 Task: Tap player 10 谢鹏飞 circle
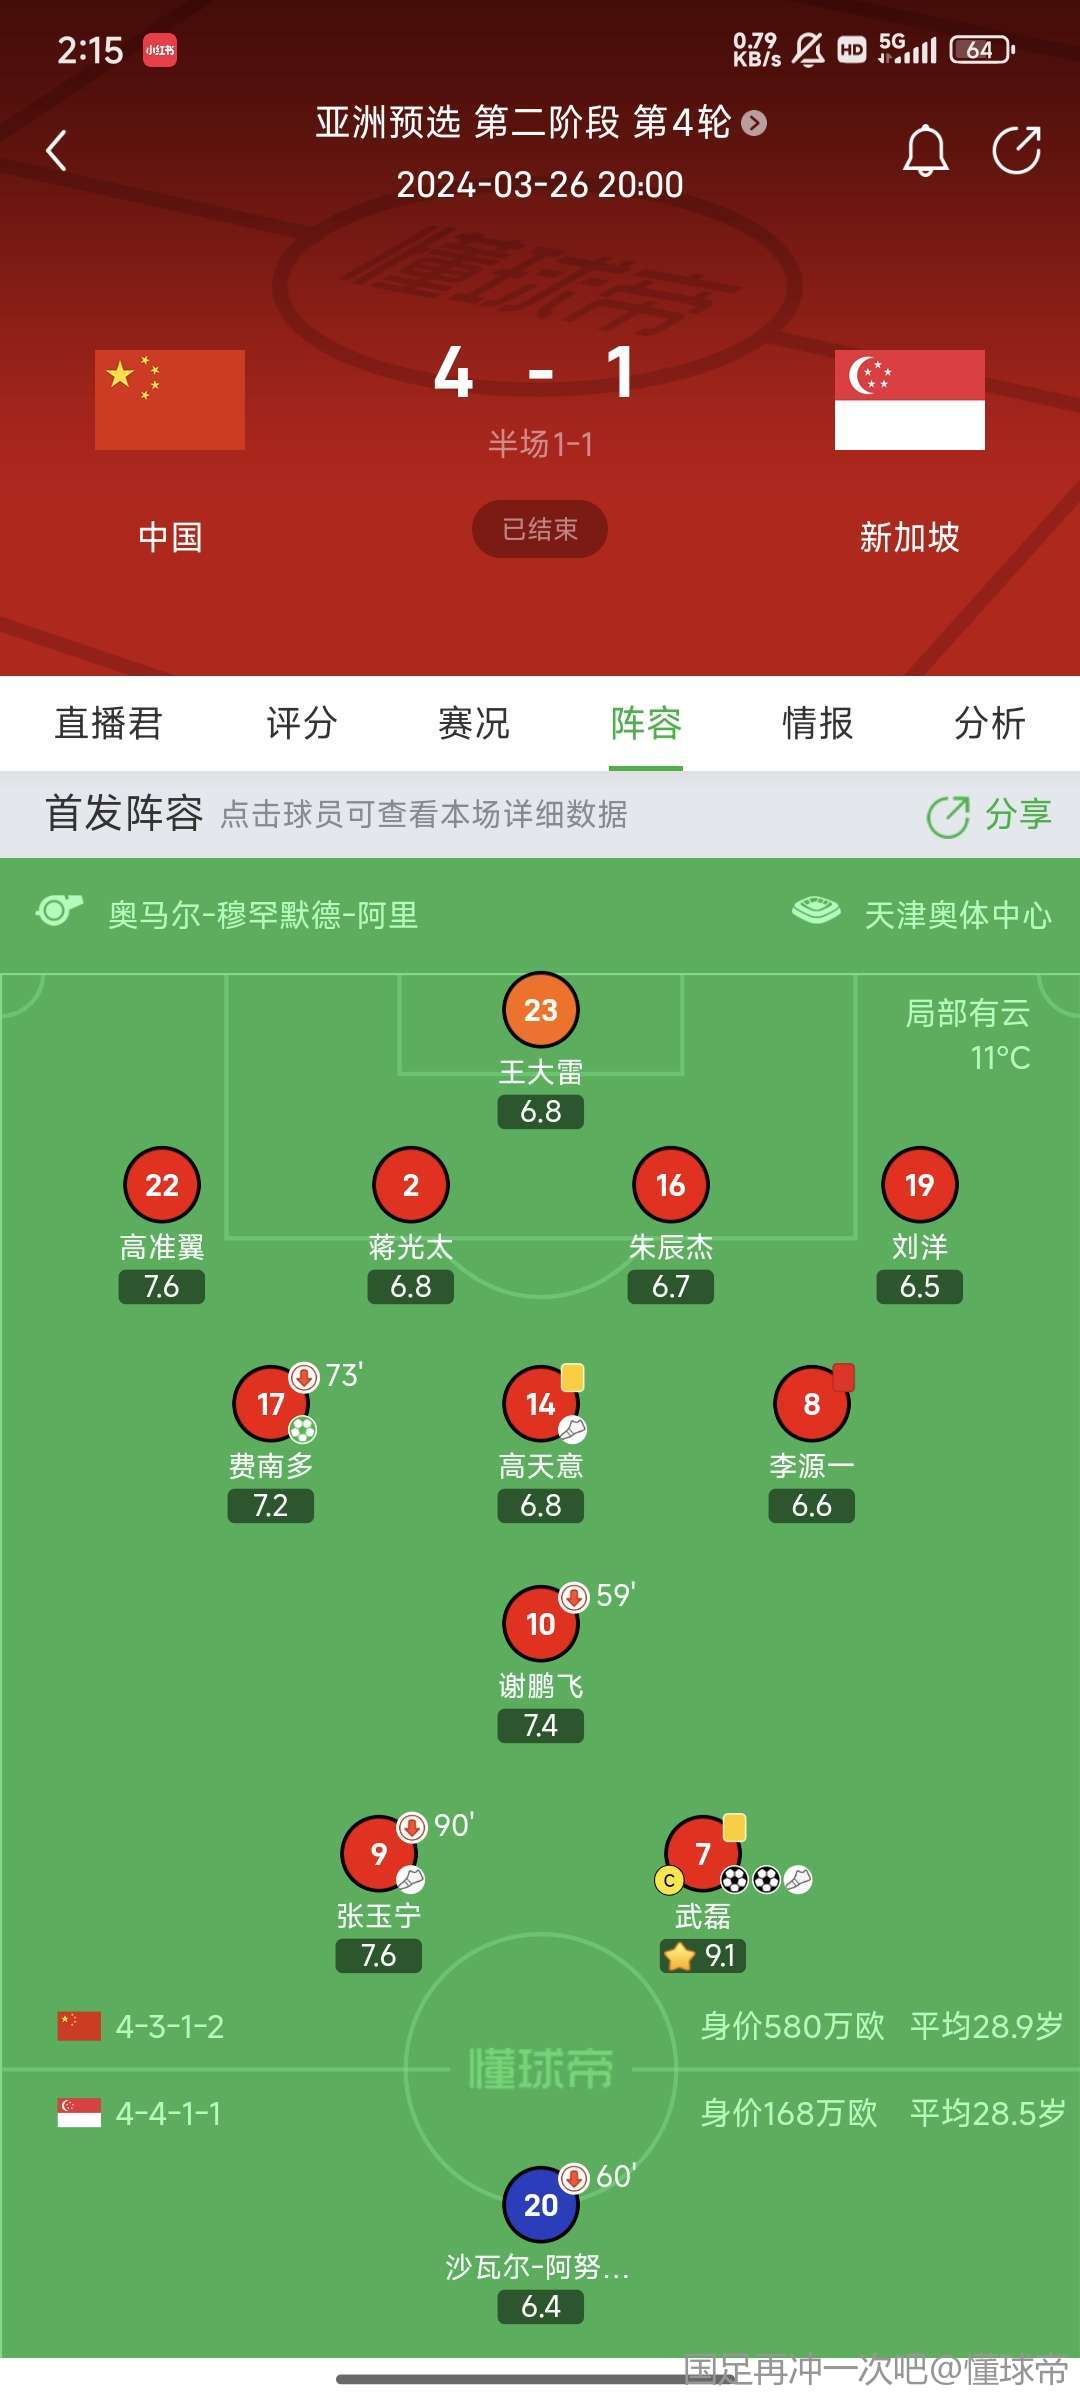[541, 1624]
